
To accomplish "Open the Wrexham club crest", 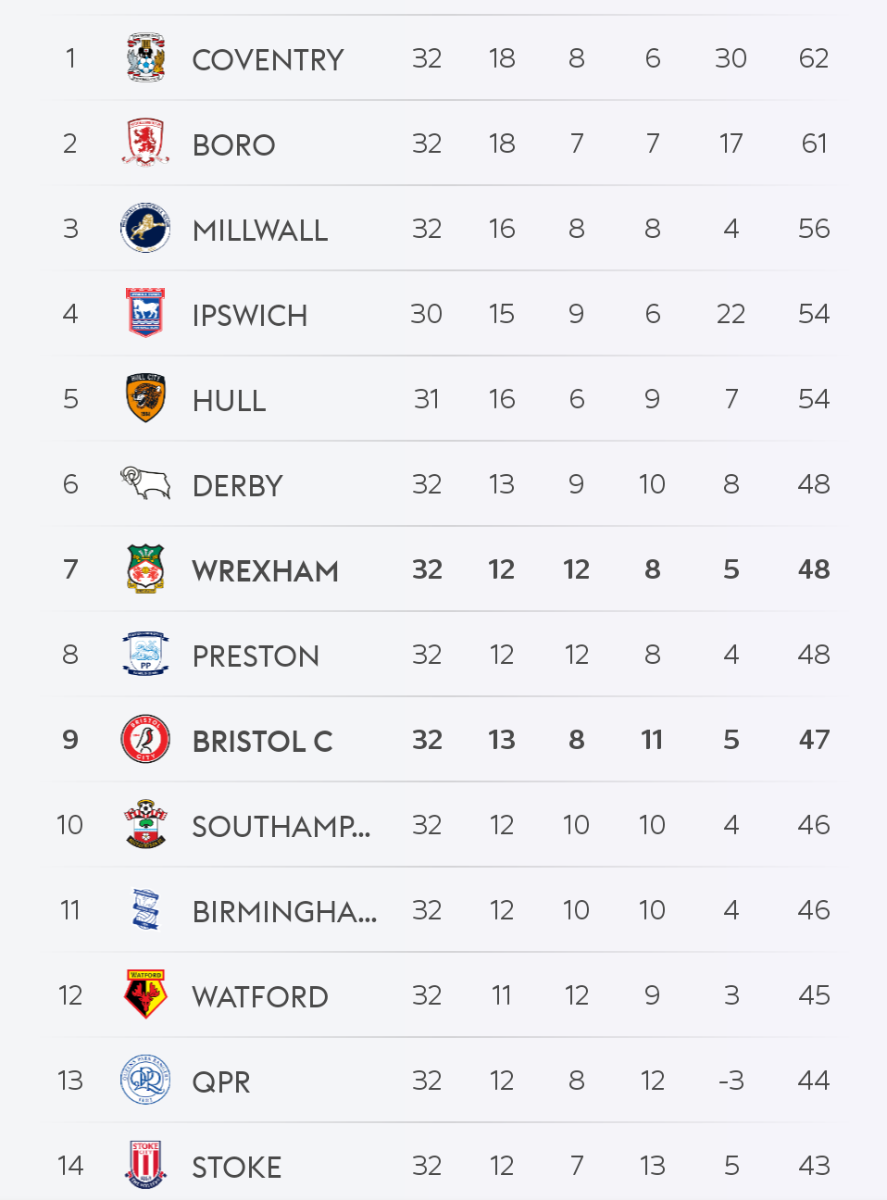I will (x=146, y=569).
